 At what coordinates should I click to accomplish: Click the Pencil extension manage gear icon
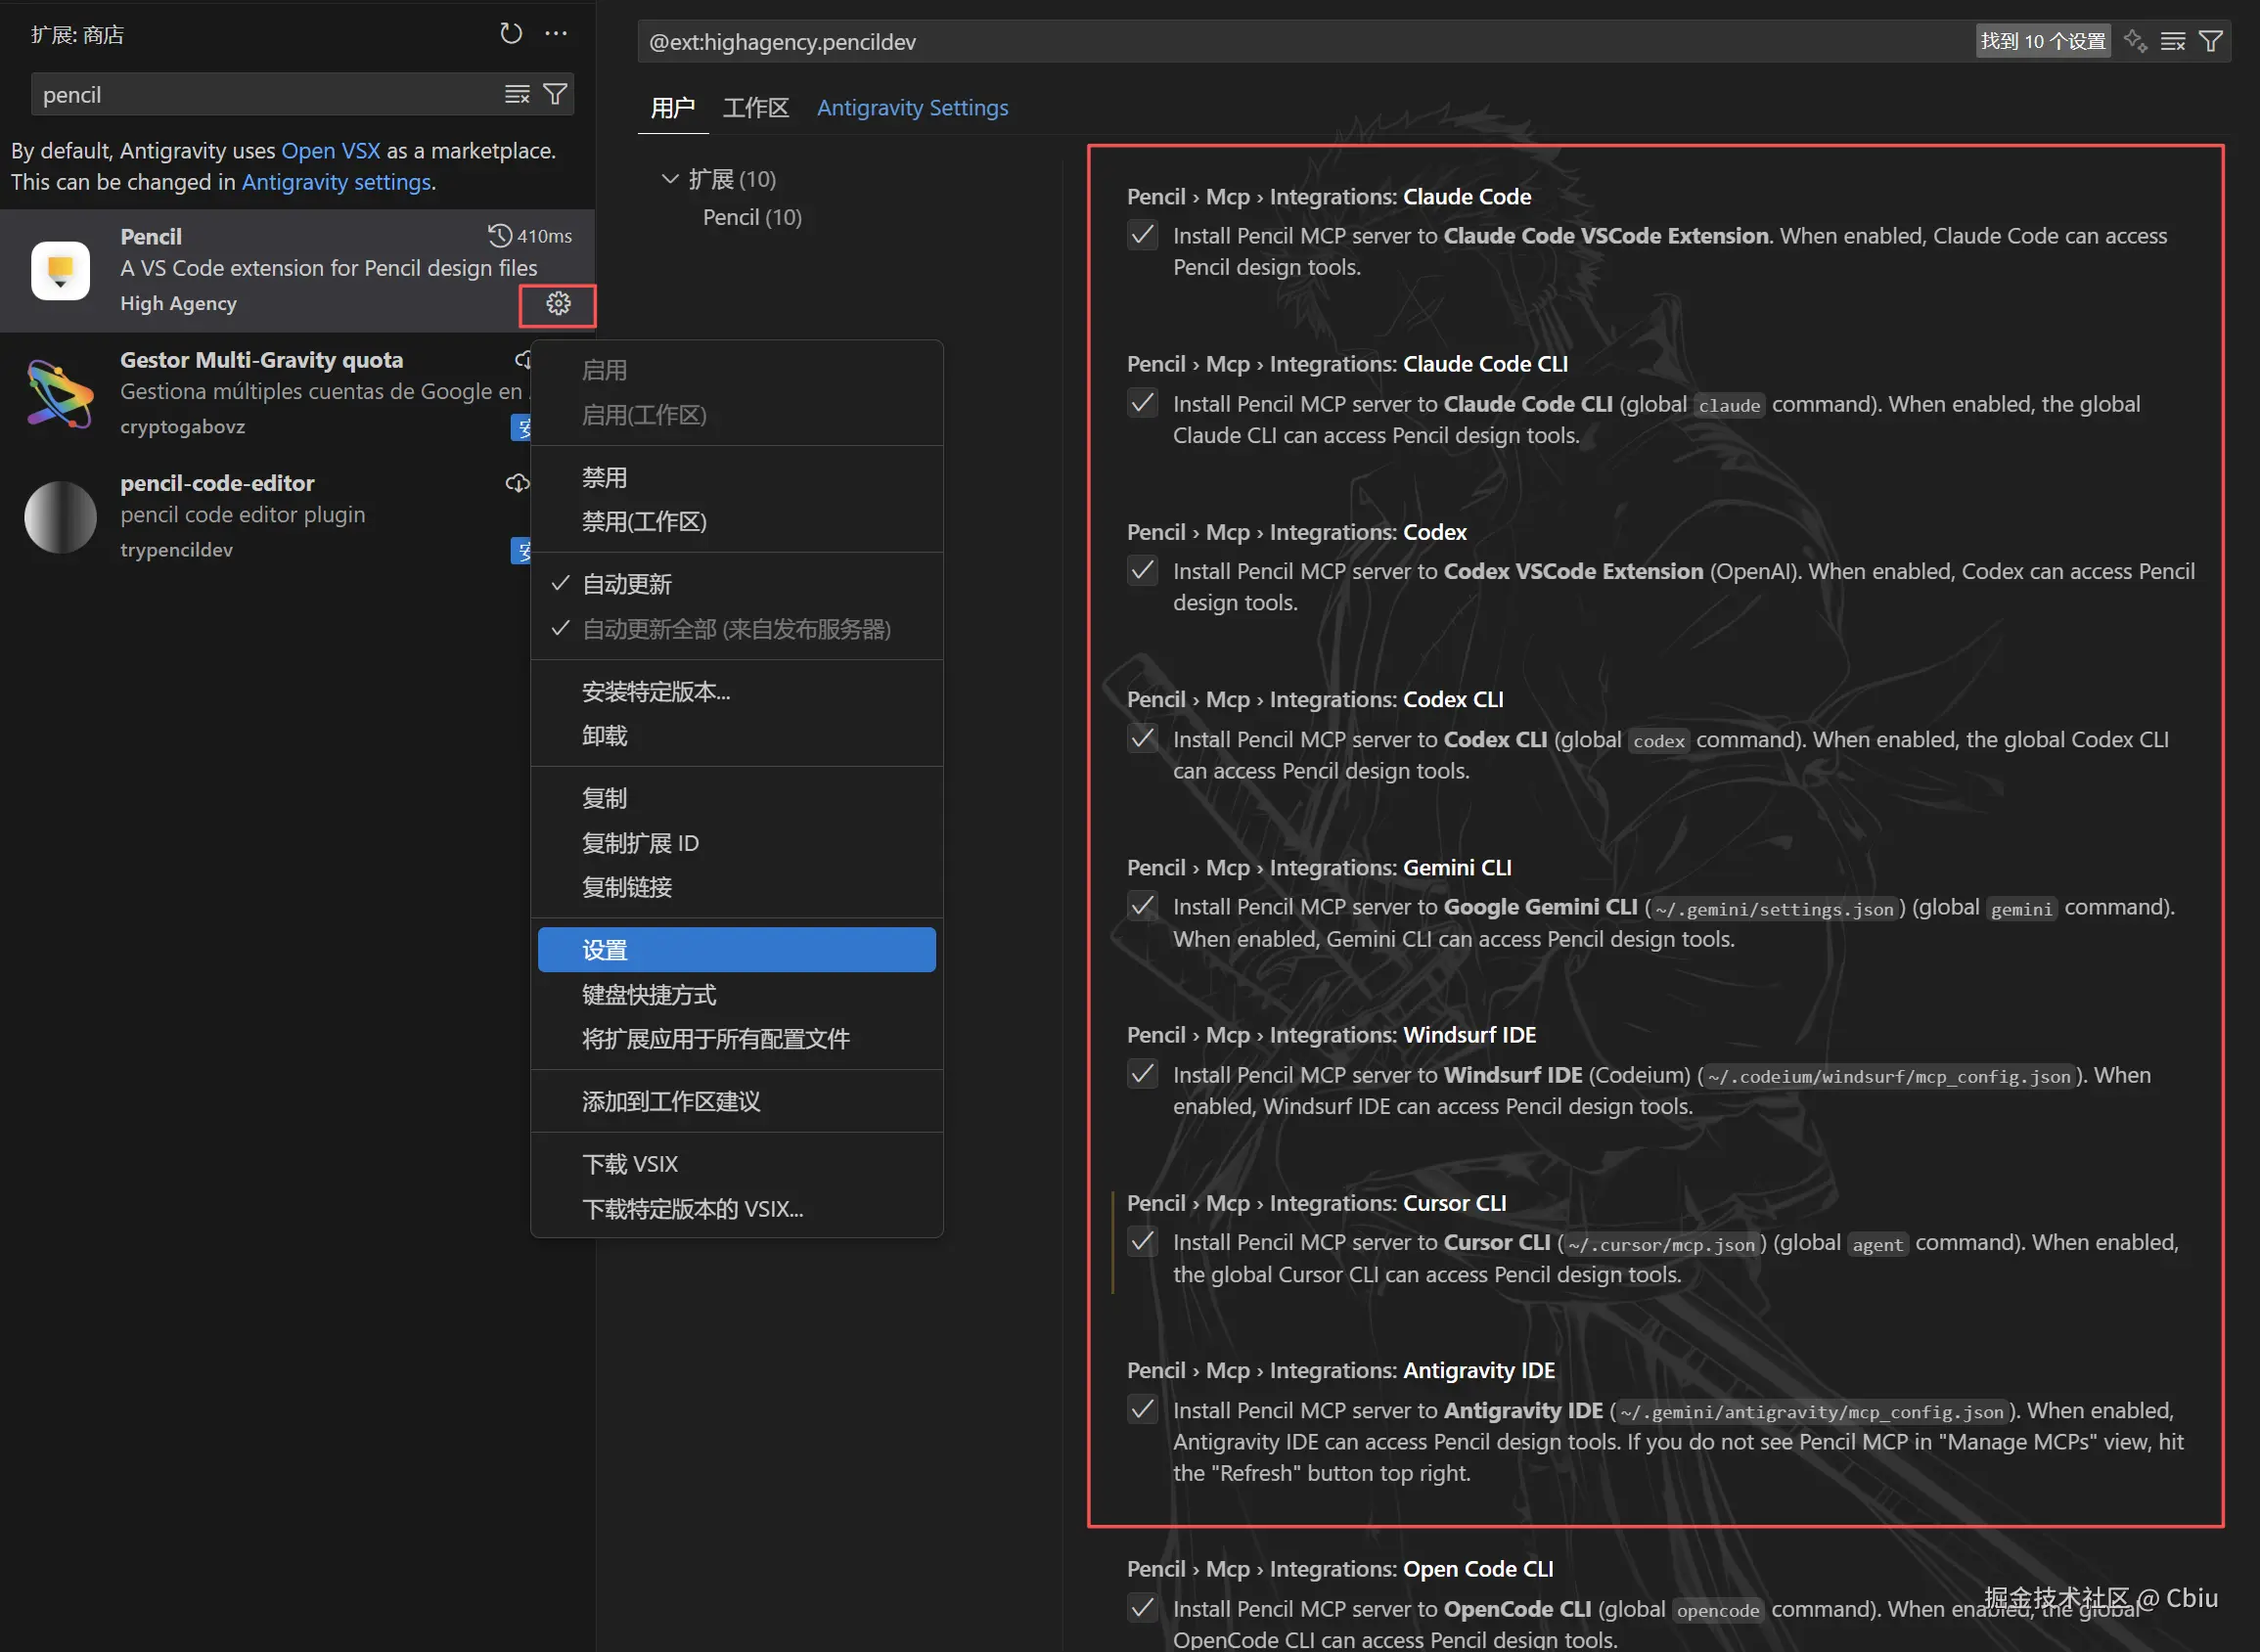click(x=558, y=304)
